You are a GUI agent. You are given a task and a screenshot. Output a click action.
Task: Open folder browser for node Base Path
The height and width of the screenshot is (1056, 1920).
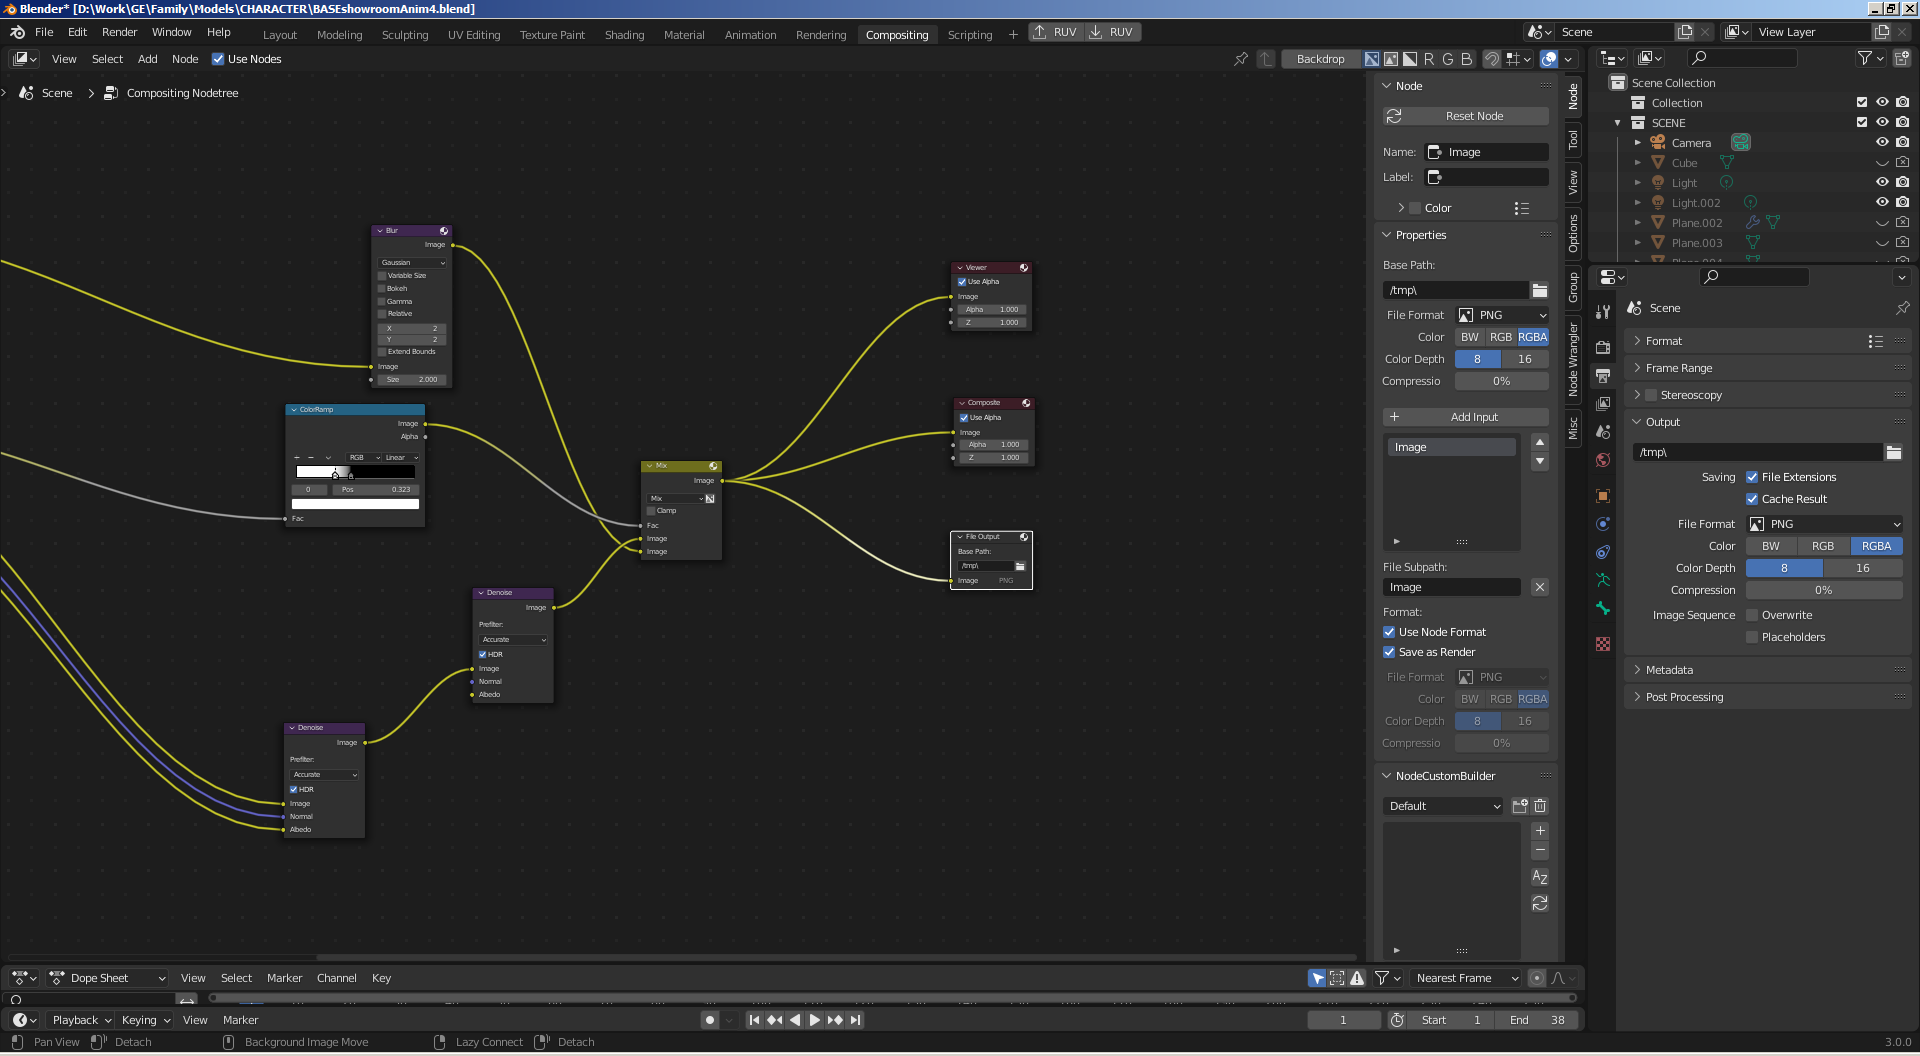pos(1540,290)
